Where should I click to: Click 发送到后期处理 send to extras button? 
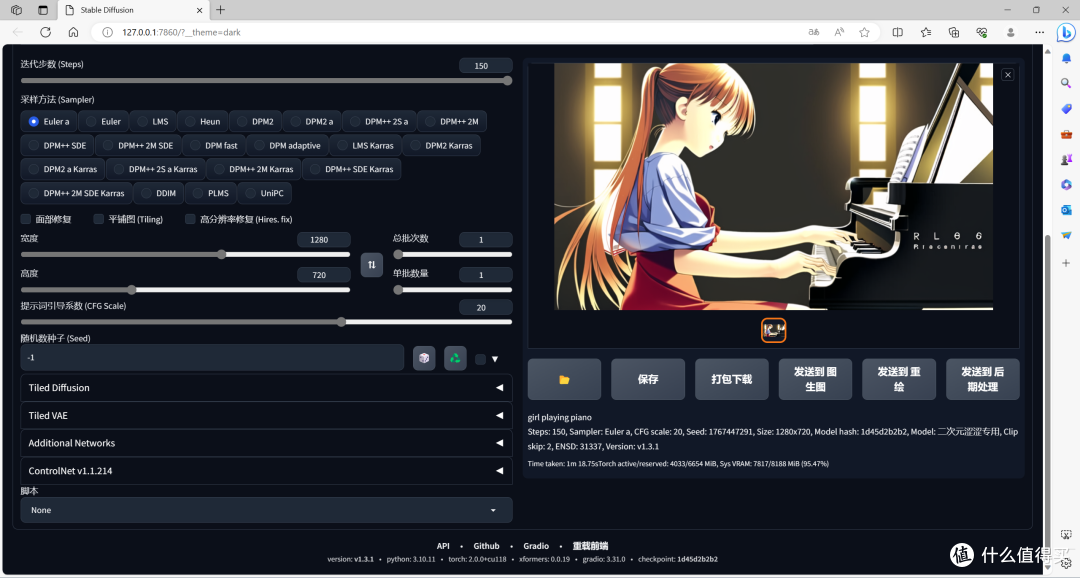click(x=983, y=380)
